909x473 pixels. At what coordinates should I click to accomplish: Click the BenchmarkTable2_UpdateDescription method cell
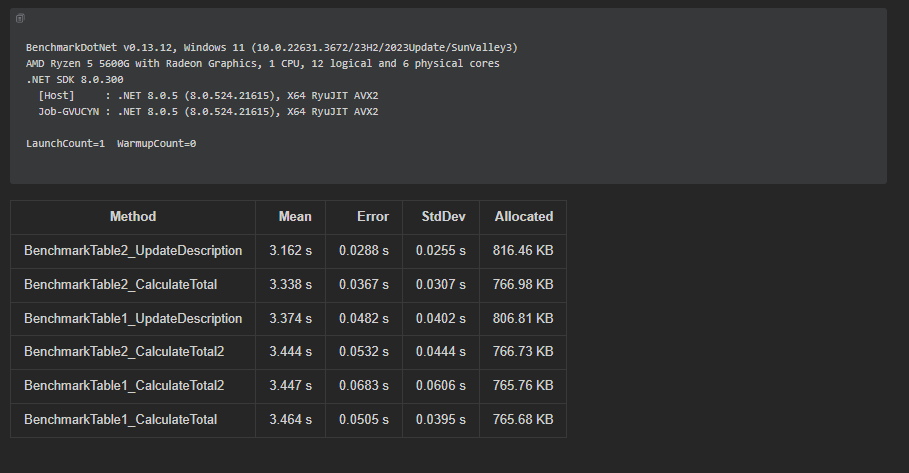(133, 251)
